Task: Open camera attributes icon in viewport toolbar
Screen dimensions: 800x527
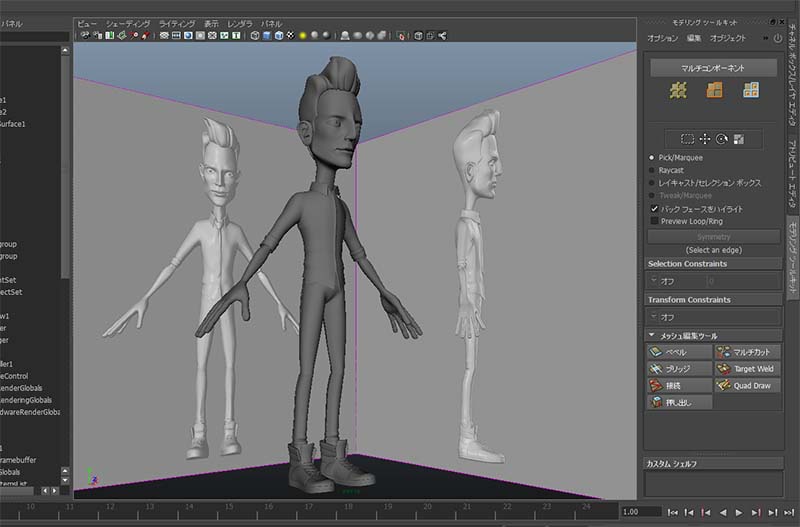Action: 97,36
